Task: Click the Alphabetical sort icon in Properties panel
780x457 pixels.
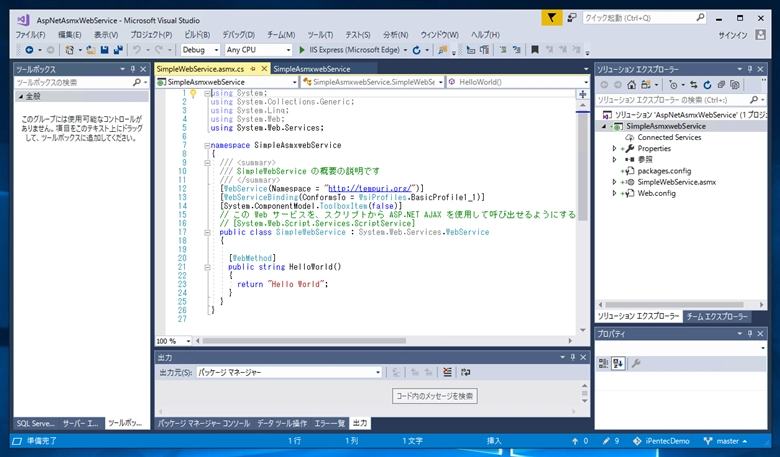Action: pyautogui.click(x=618, y=364)
